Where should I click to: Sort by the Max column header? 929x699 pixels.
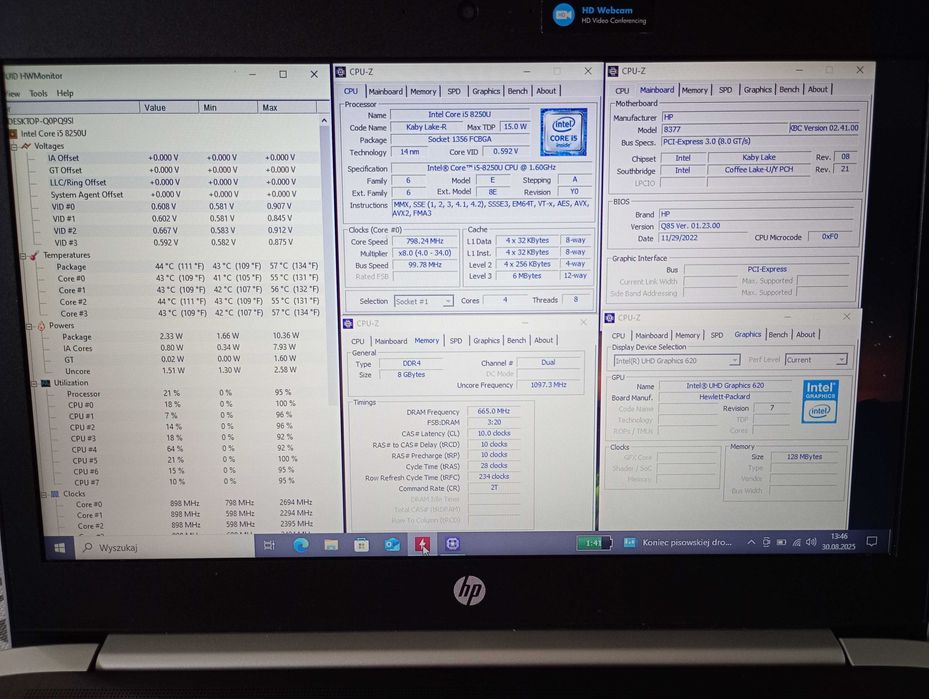pos(287,107)
